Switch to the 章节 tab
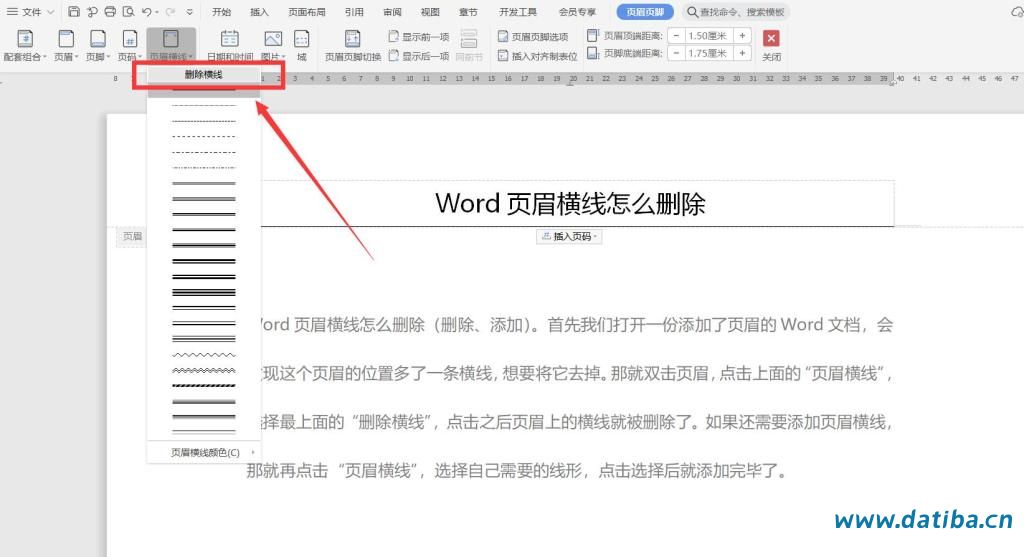1024x557 pixels. click(x=468, y=12)
